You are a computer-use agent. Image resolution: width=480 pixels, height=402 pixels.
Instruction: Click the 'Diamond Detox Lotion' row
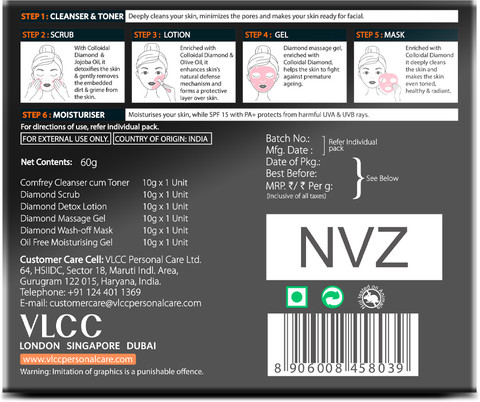[104, 207]
